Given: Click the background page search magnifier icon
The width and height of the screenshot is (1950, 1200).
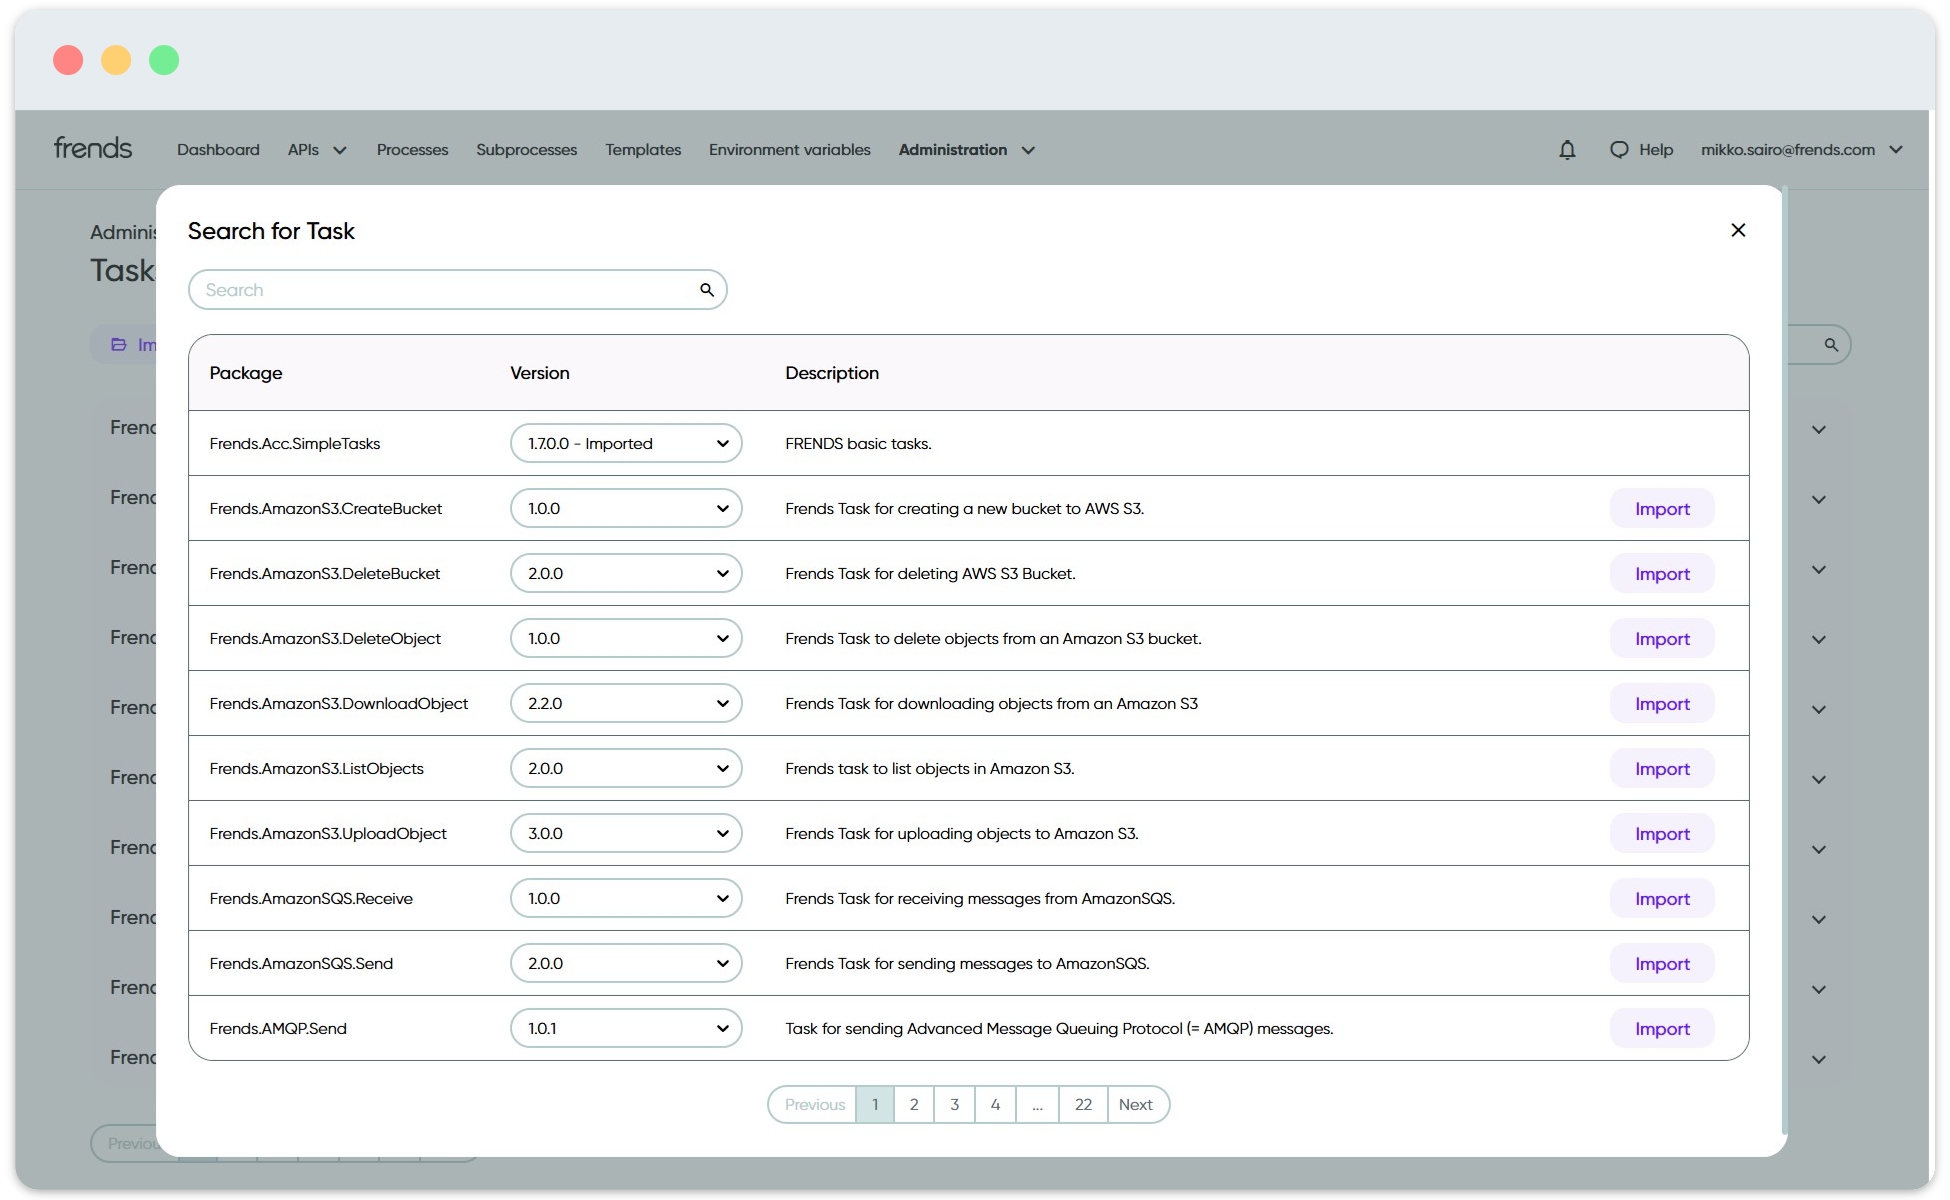Looking at the screenshot, I should point(1831,345).
